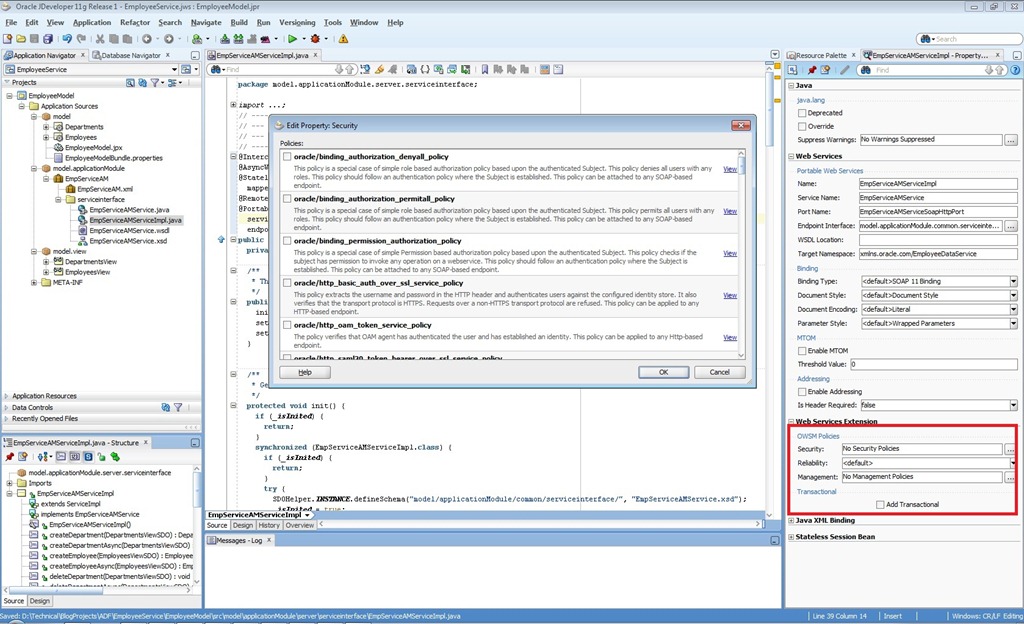Click the Save All toolbar icon
Image resolution: width=1024 pixels, height=624 pixels.
click(48, 39)
